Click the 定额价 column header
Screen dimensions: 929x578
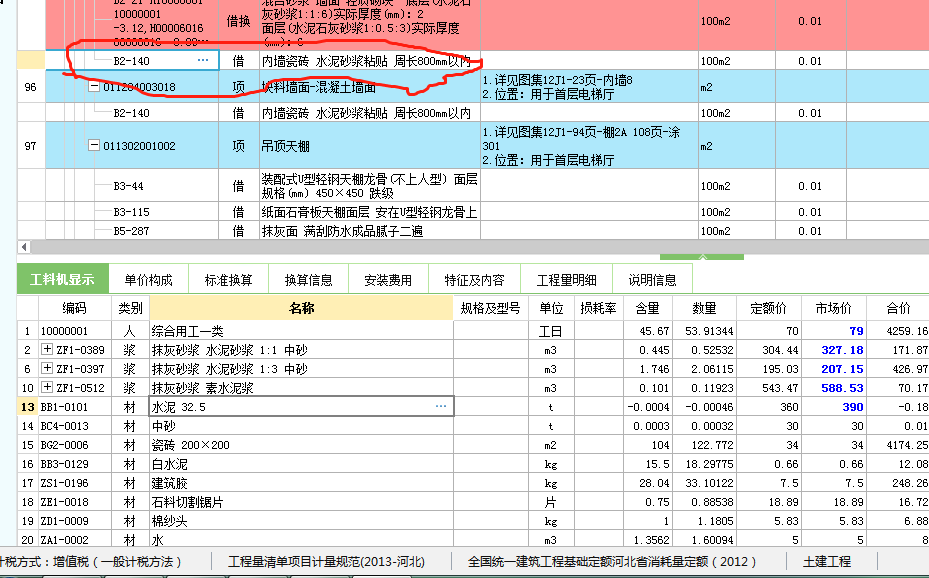point(768,308)
